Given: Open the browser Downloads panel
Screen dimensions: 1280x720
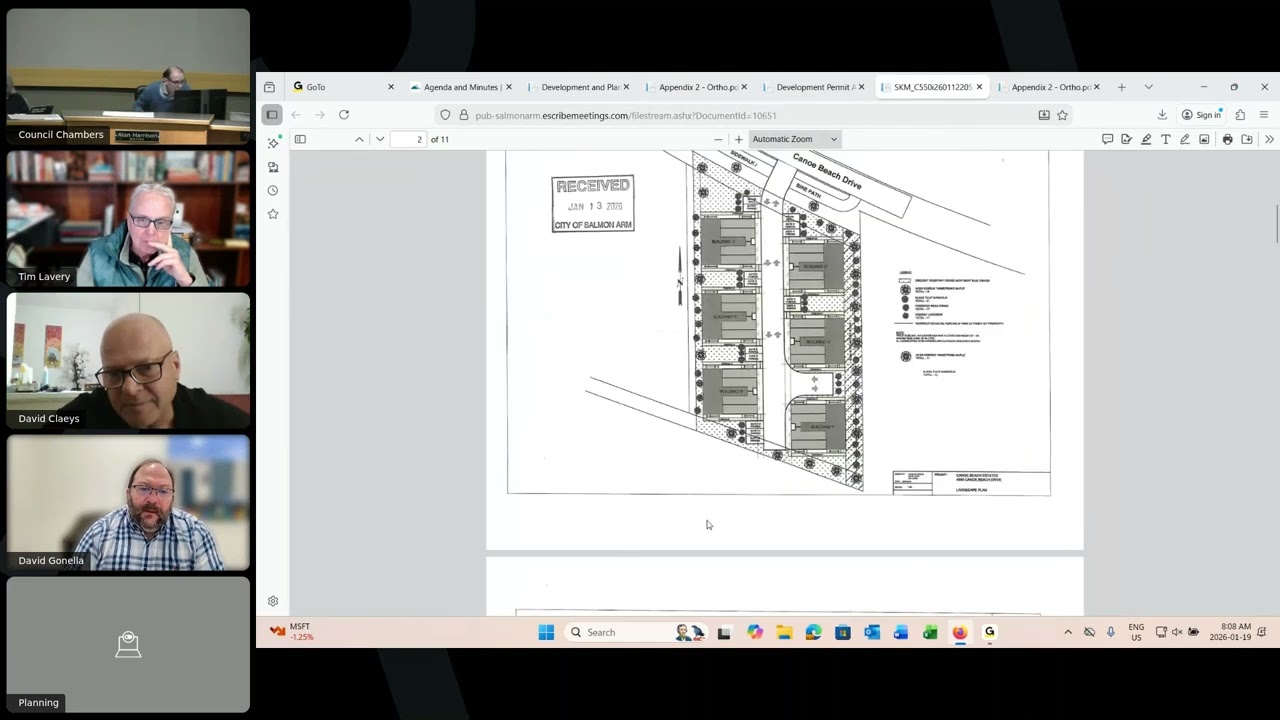Looking at the screenshot, I should pos(1162,115).
